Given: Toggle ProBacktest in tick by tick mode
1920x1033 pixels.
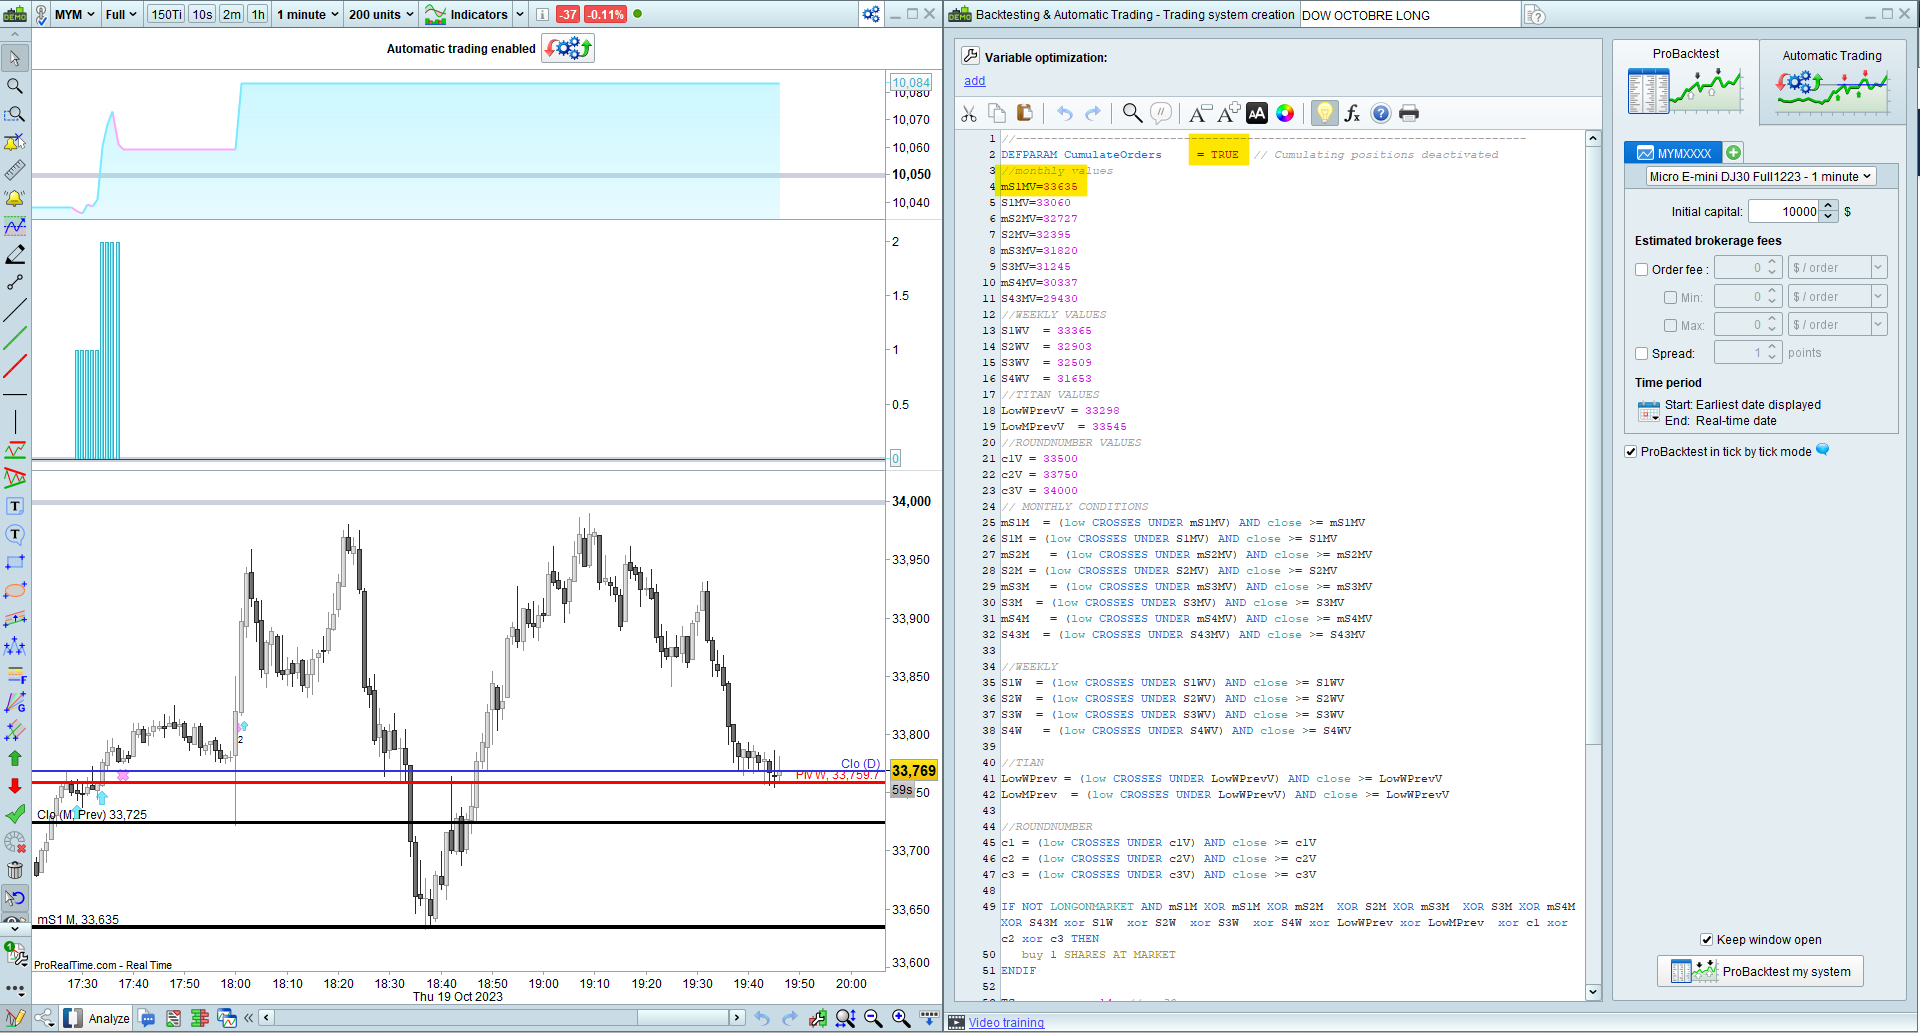Looking at the screenshot, I should [x=1631, y=452].
